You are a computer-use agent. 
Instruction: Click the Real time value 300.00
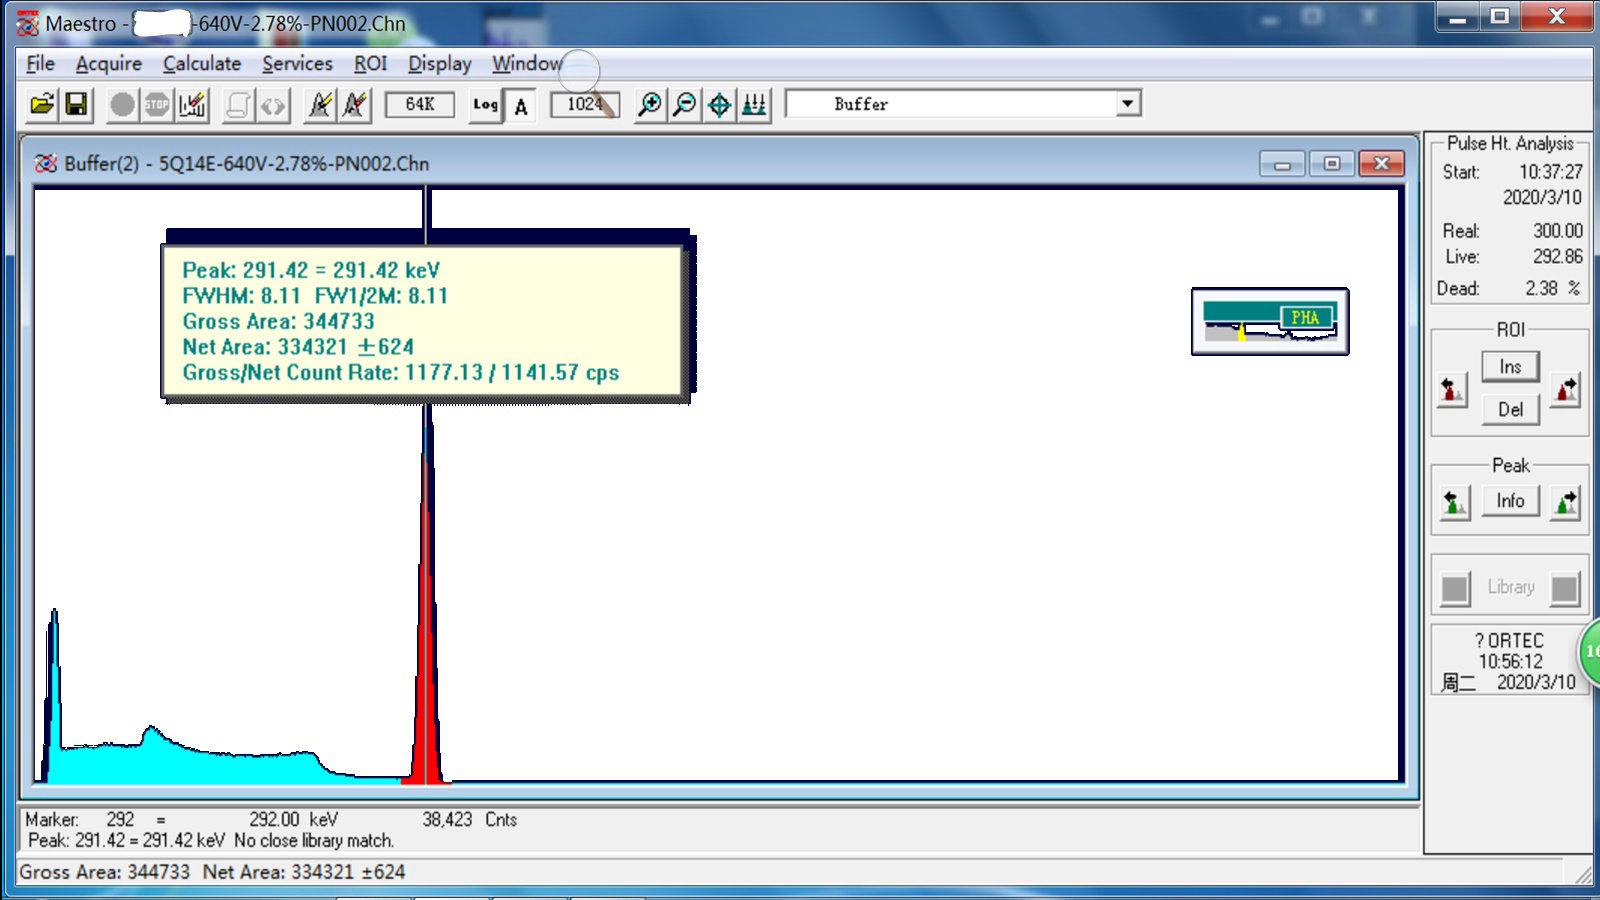1557,231
